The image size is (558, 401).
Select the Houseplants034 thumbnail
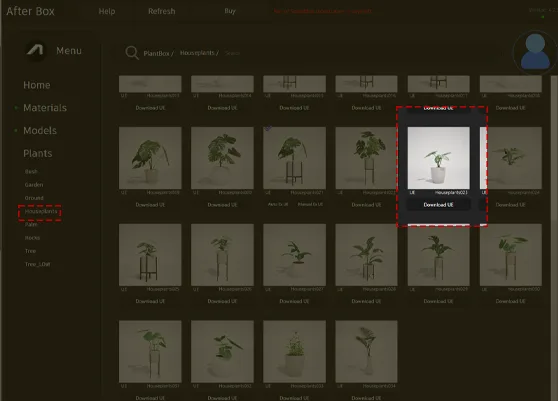point(366,352)
